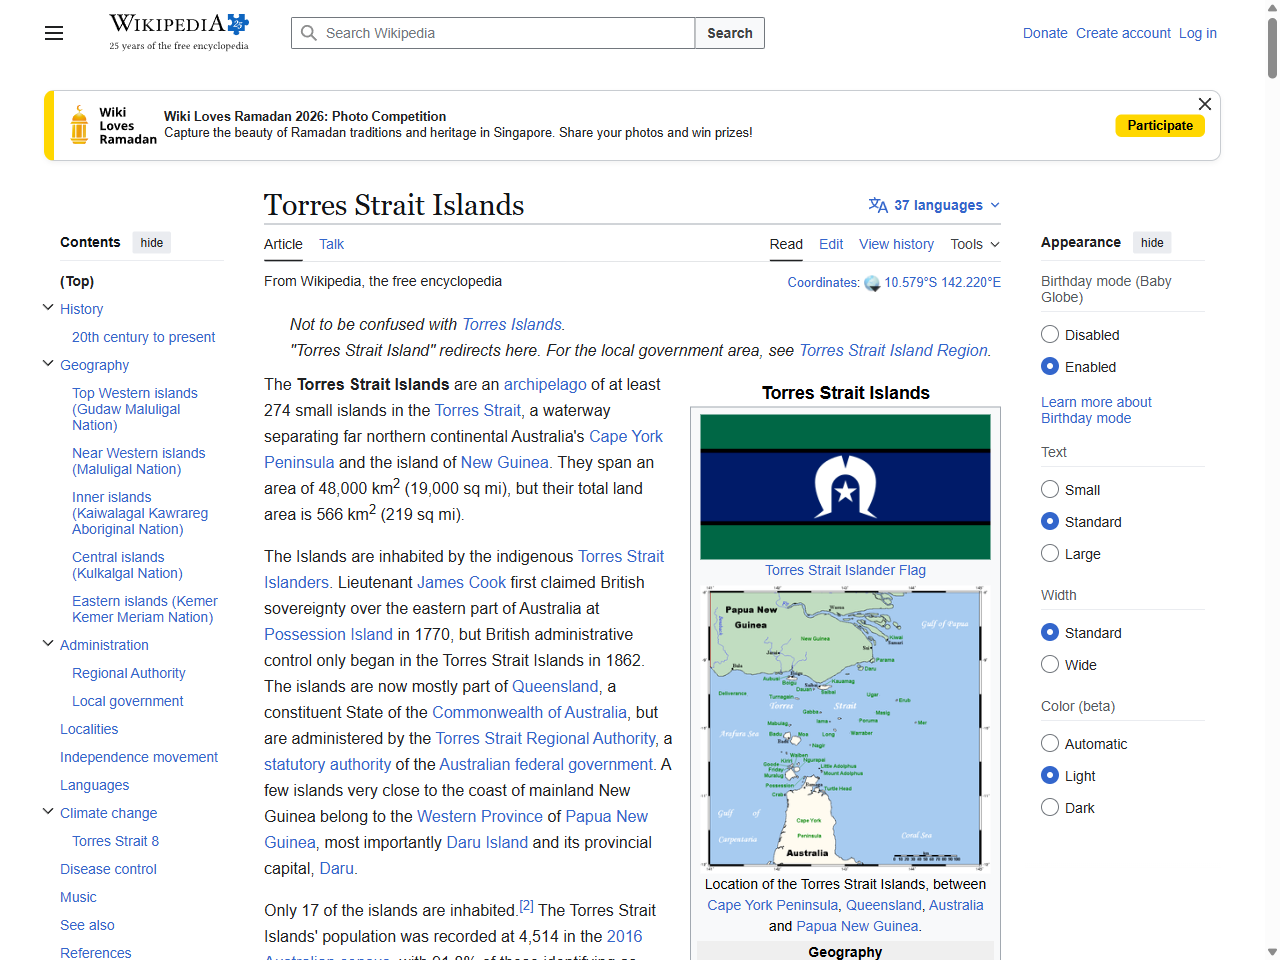Click the Participate button
Viewport: 1280px width, 960px height.
tap(1160, 125)
